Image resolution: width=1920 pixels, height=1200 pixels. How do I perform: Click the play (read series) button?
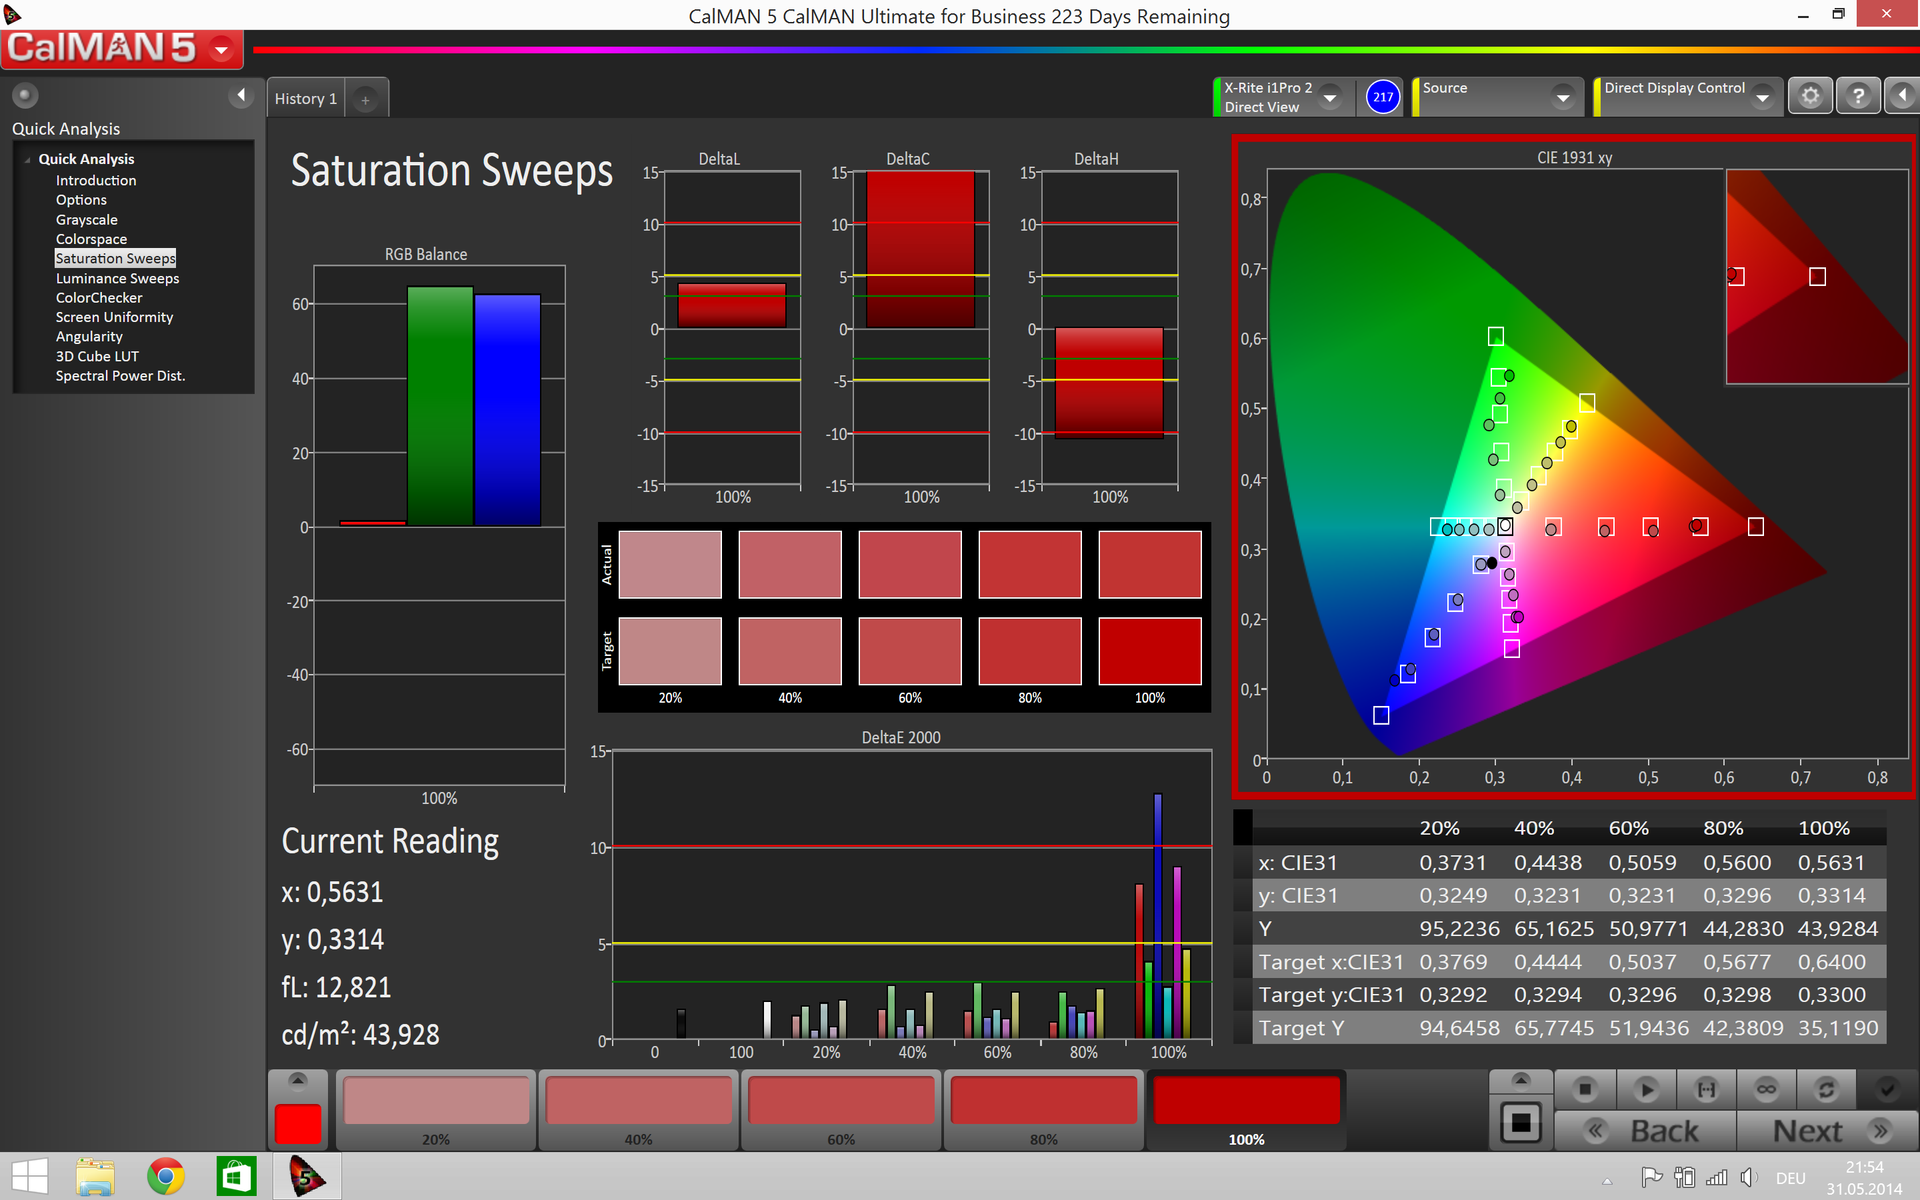tap(1646, 1089)
